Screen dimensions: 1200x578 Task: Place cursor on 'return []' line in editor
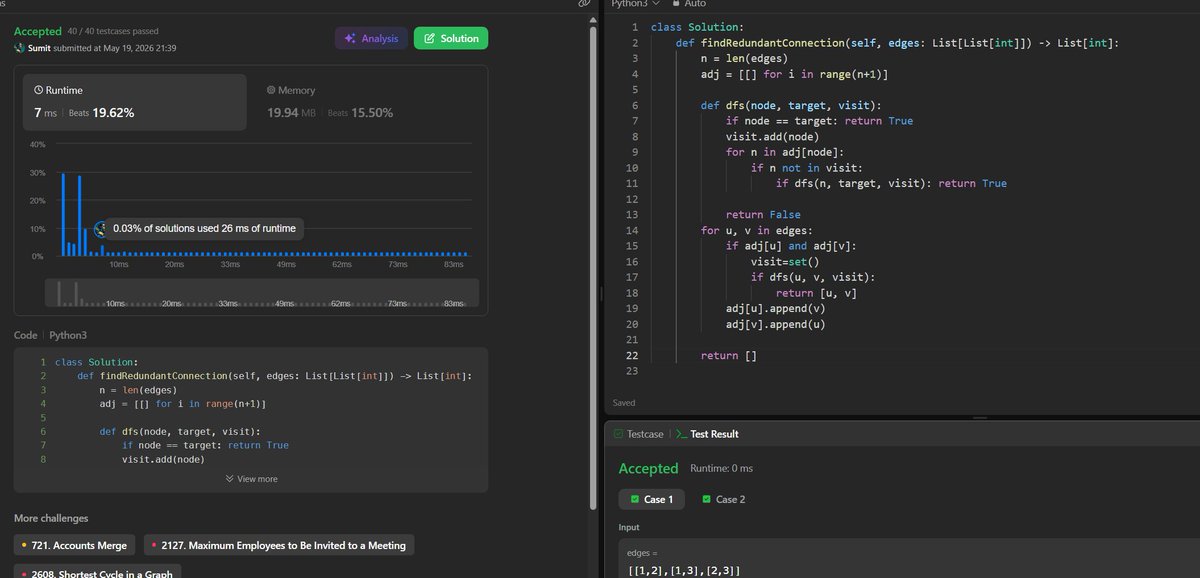[x=729, y=355]
